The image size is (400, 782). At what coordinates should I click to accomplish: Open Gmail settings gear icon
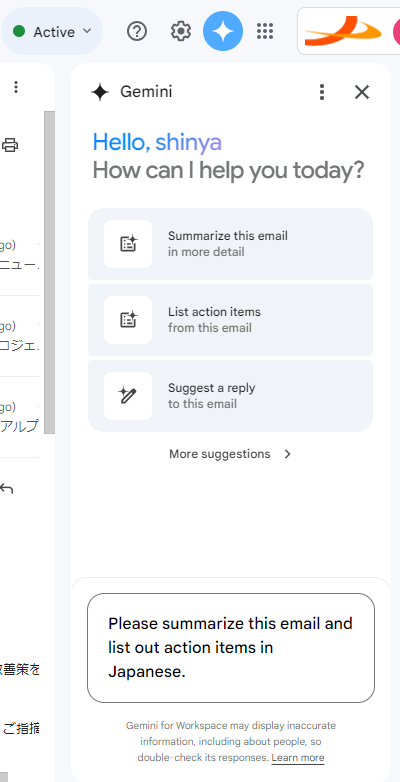tap(181, 32)
